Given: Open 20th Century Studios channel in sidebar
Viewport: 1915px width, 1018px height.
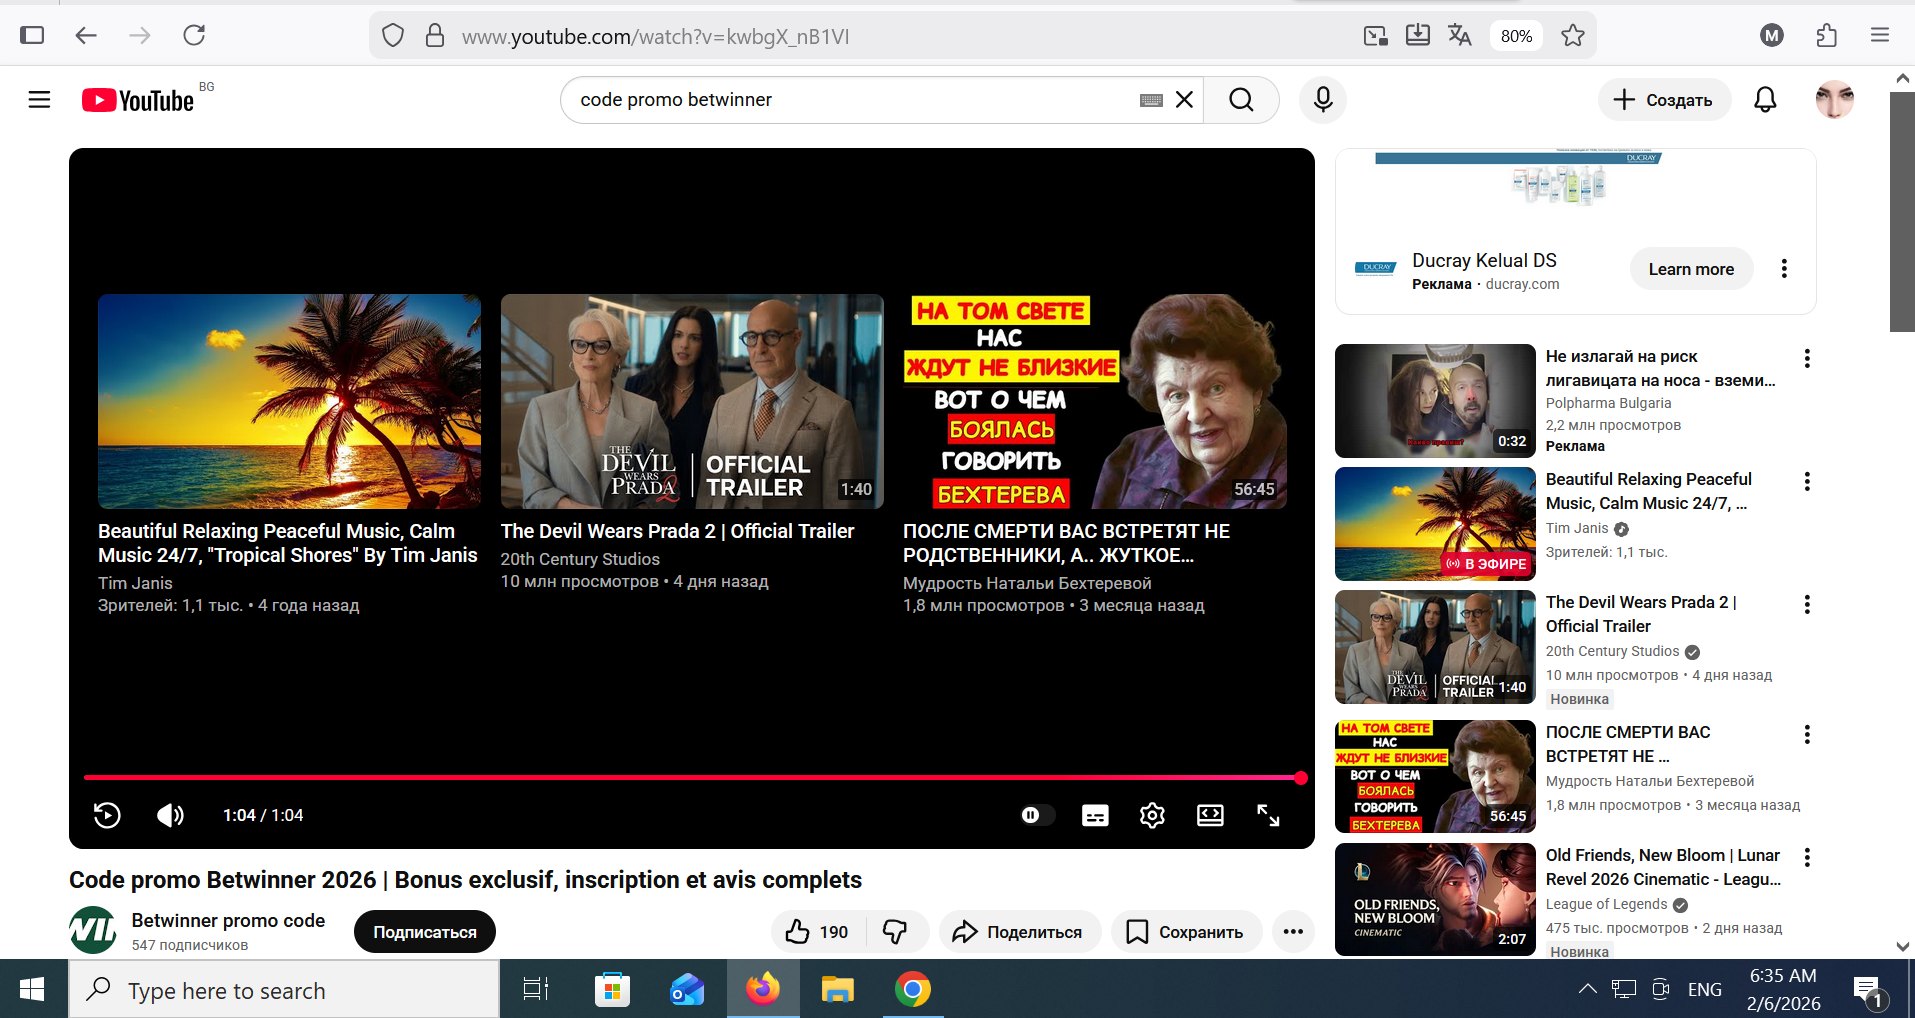Looking at the screenshot, I should [1612, 651].
